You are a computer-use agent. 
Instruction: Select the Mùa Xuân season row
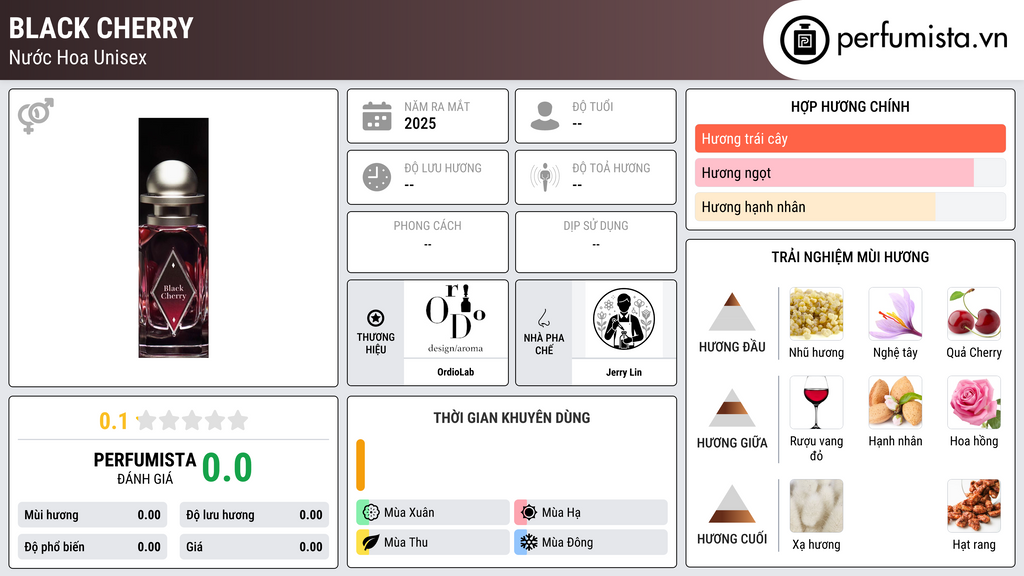[x=433, y=512]
